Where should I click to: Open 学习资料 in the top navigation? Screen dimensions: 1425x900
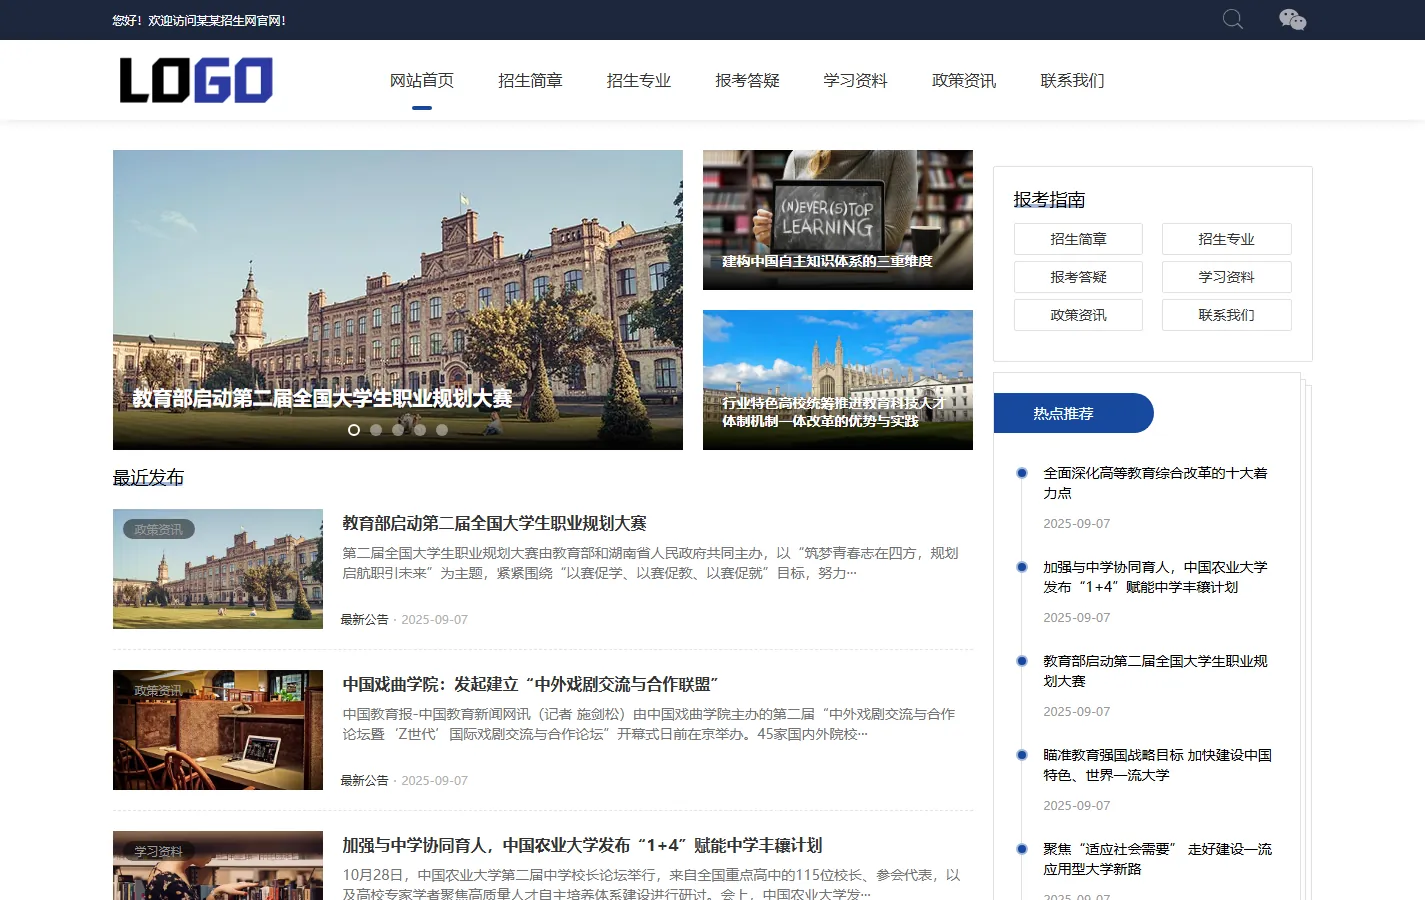point(855,80)
